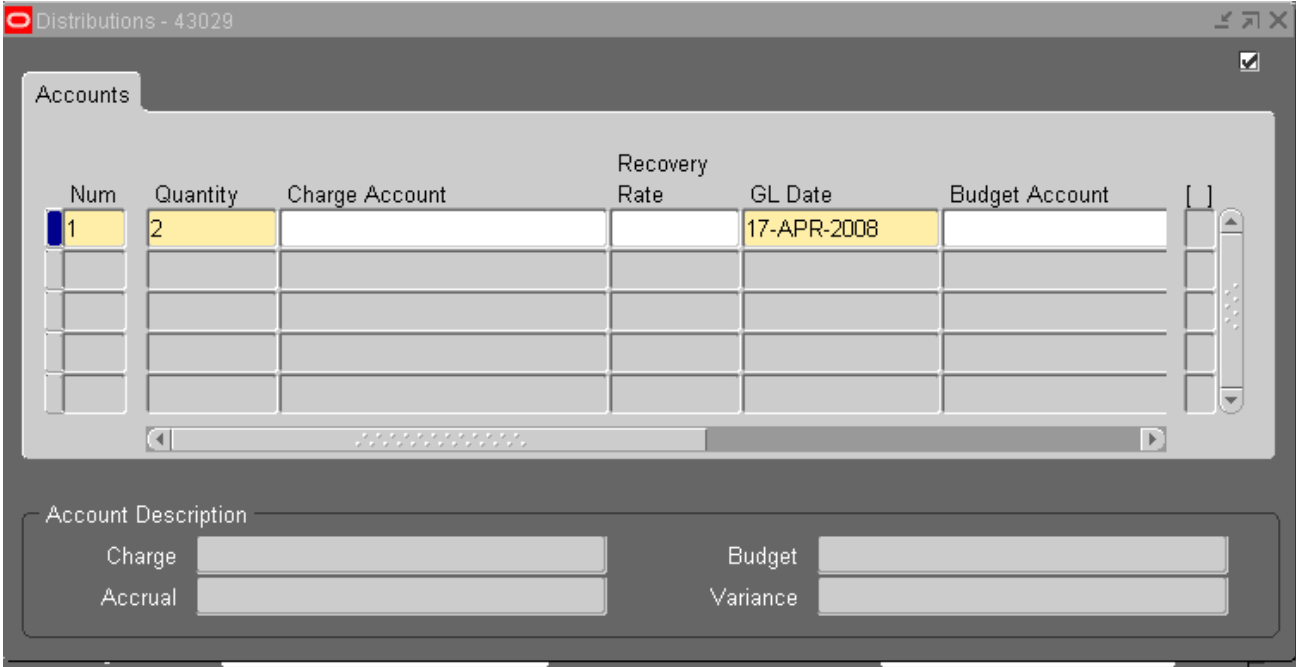This screenshot has width=1296, height=667.
Task: Click the horizontal scrollbar thumb
Action: [440, 439]
